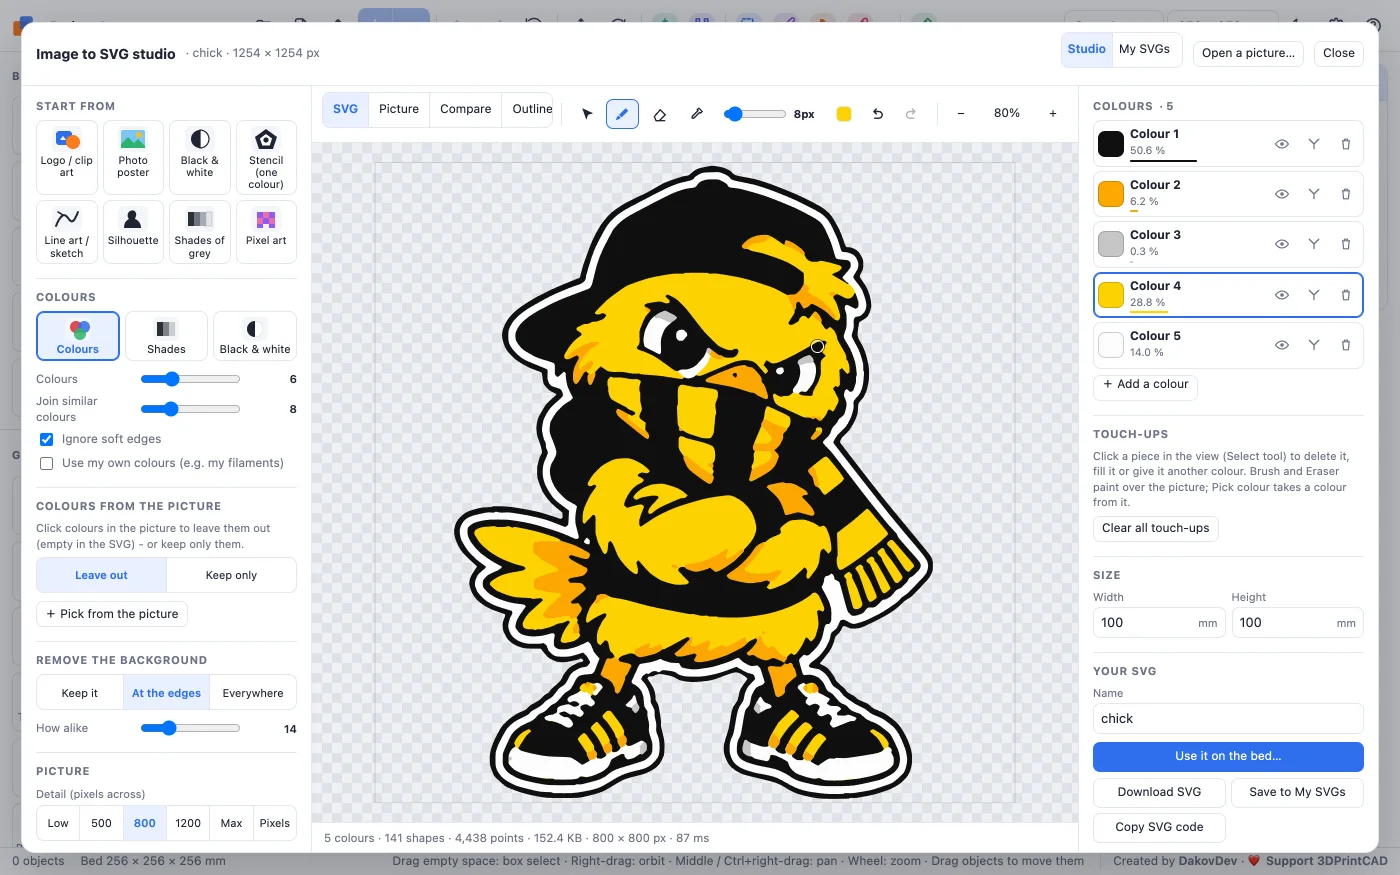Viewport: 1400px width, 875px height.
Task: Pick the Stencil (one colour) preset
Action: (x=266, y=157)
